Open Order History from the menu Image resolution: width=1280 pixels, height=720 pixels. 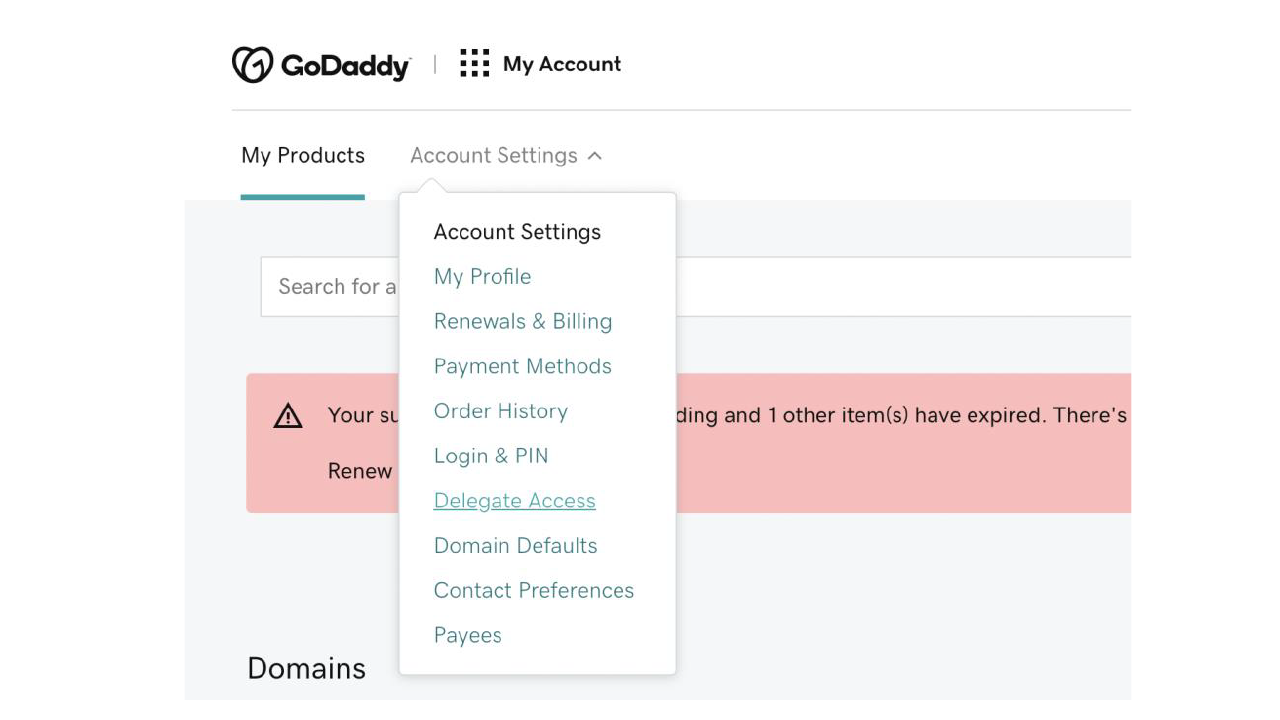coord(501,411)
